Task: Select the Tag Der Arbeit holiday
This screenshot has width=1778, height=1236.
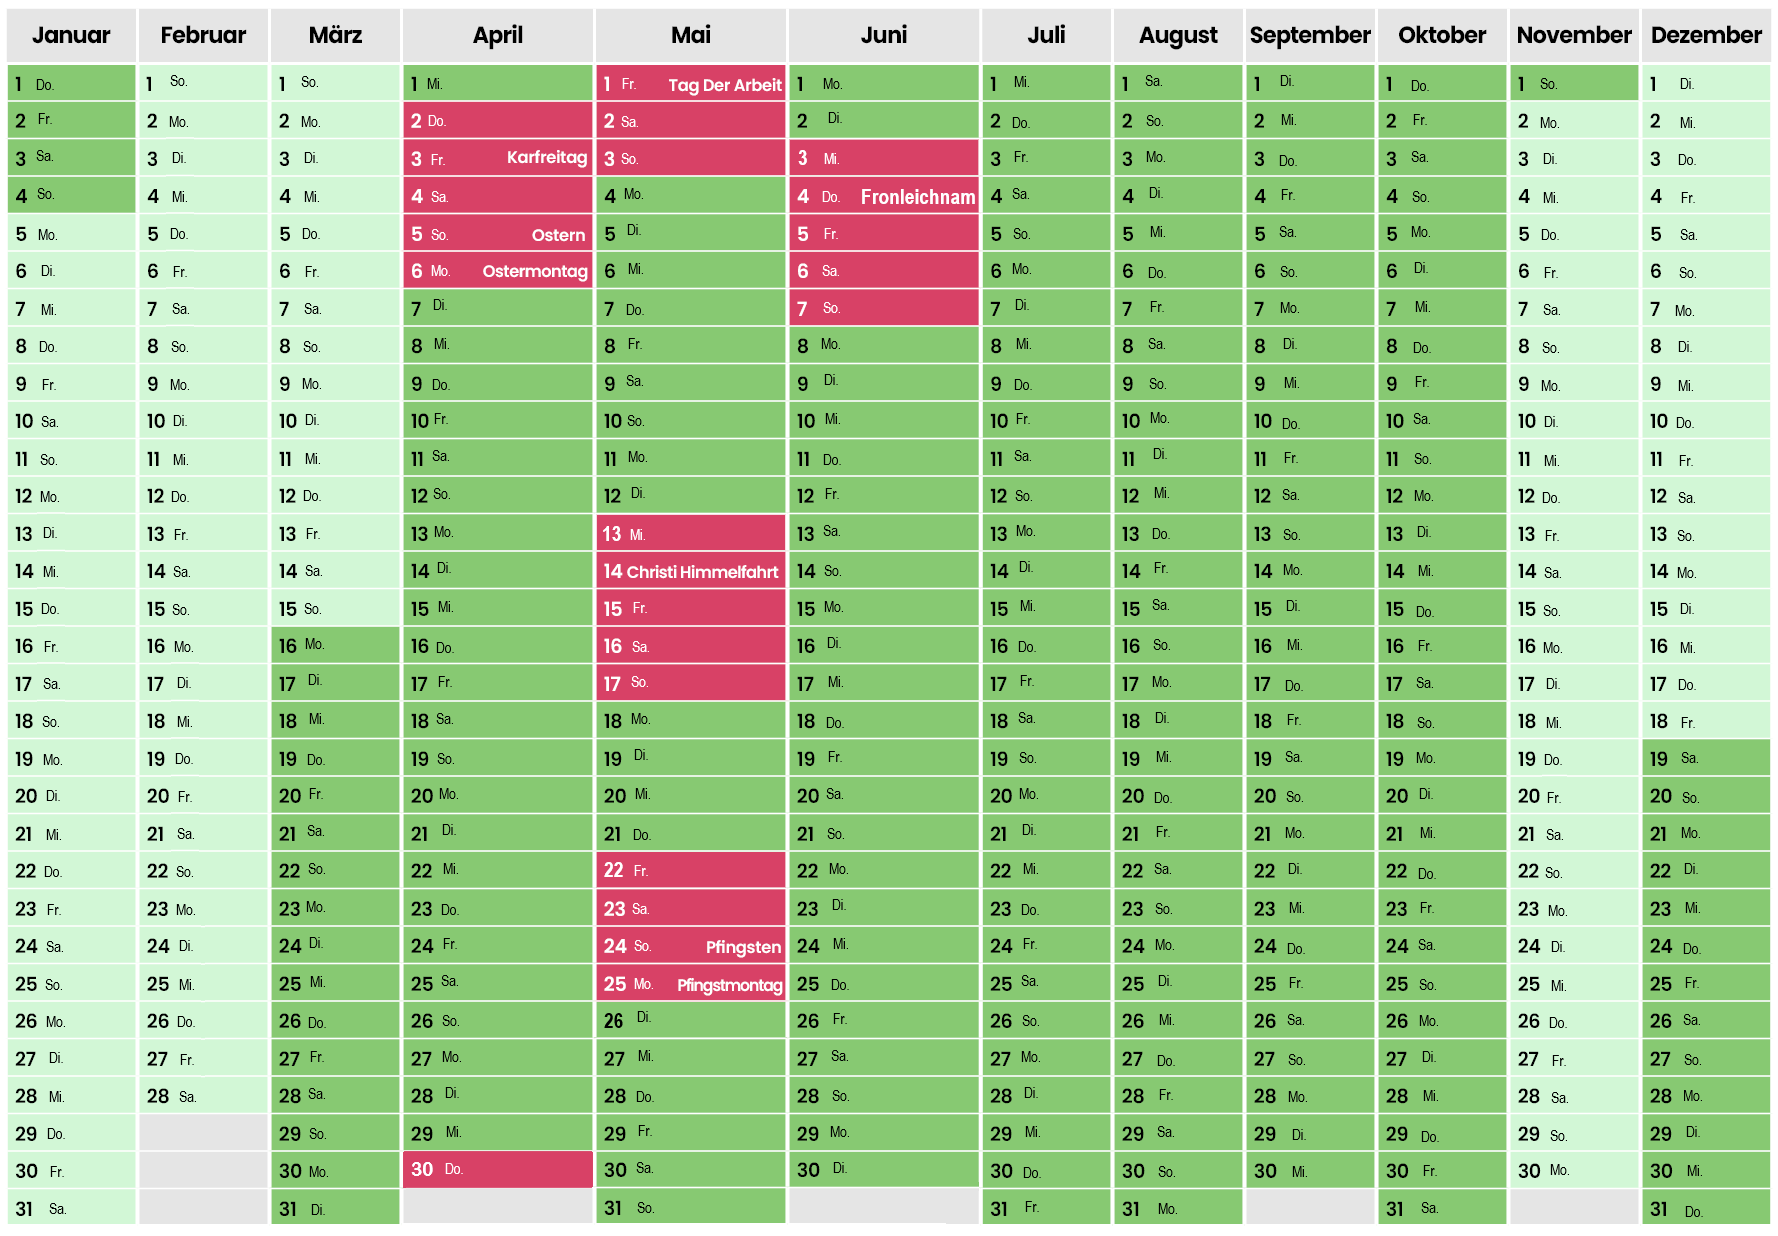Action: point(691,84)
